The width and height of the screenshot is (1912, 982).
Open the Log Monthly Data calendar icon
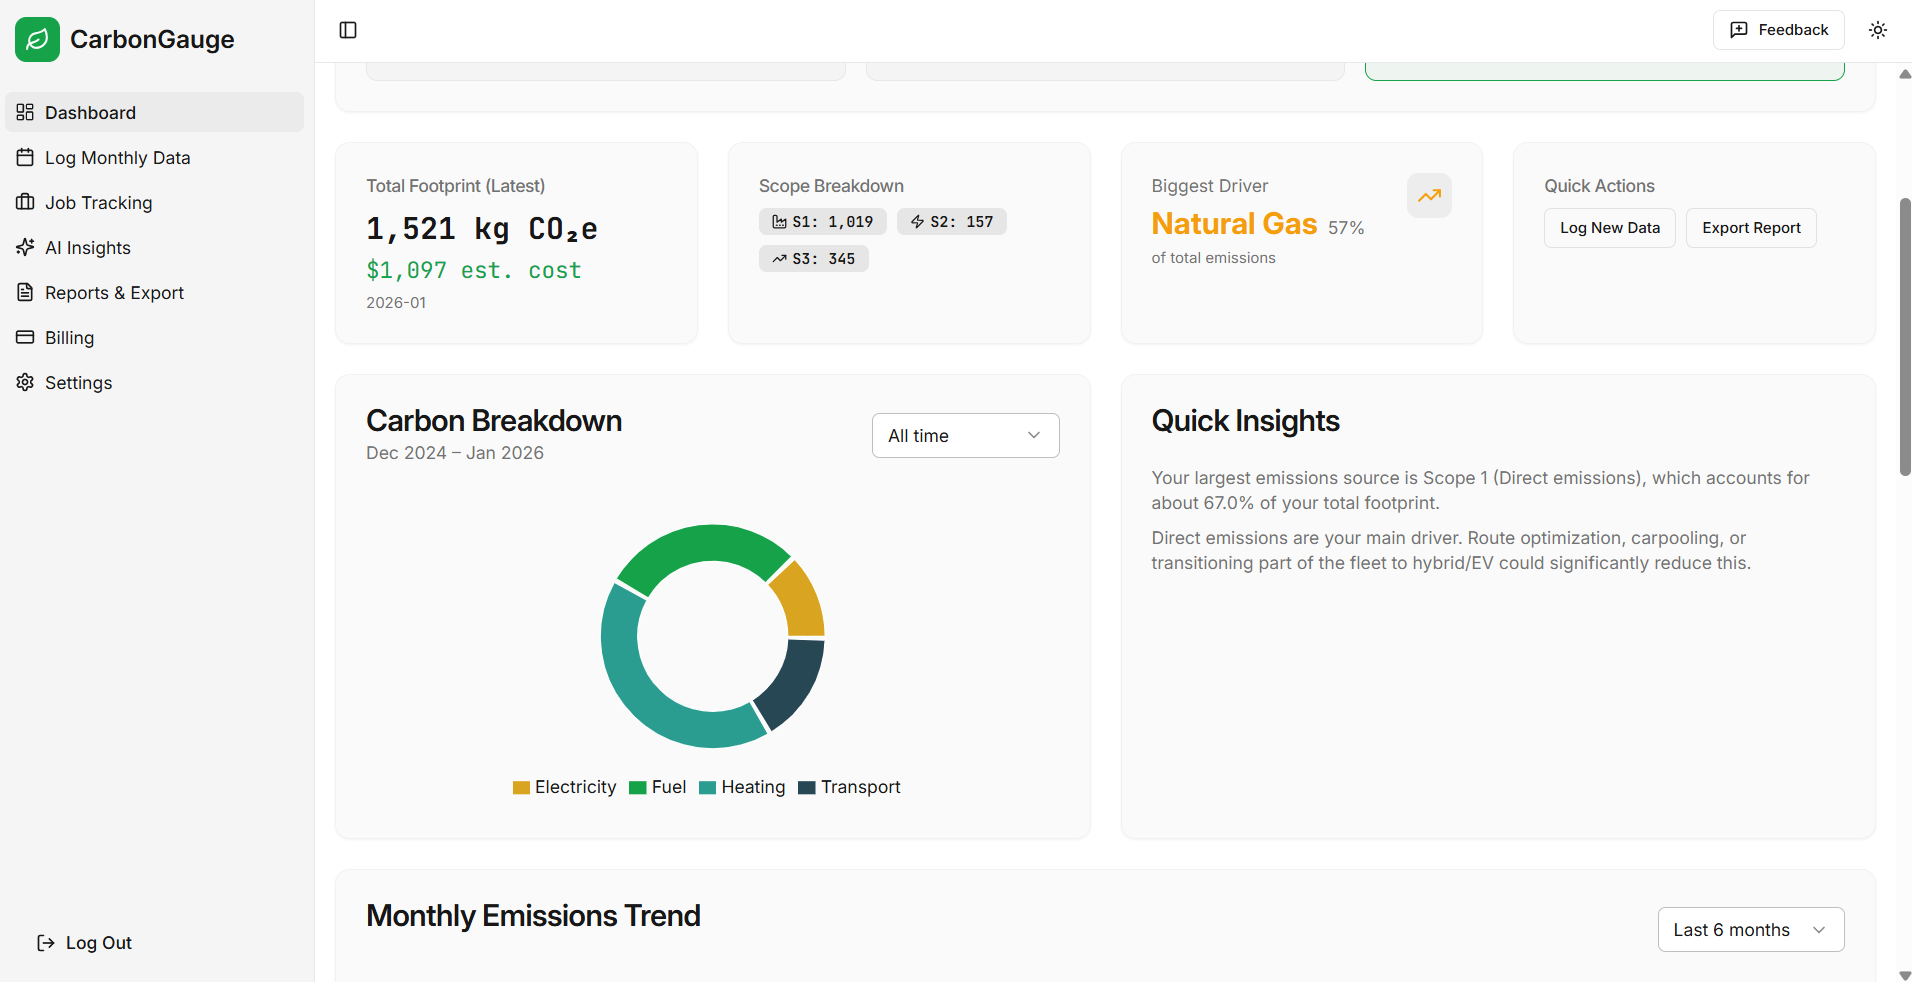click(25, 157)
